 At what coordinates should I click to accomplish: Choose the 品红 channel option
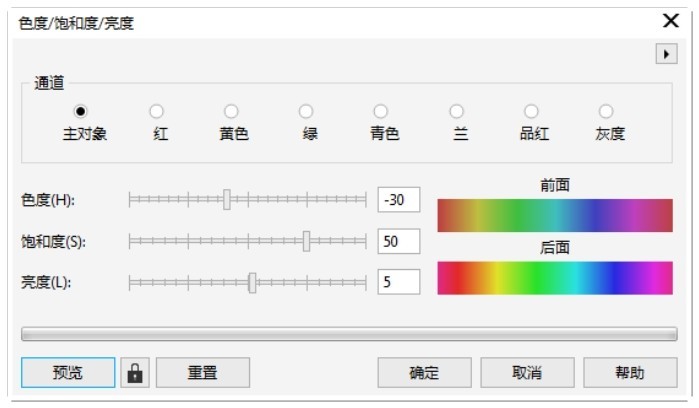point(531,111)
